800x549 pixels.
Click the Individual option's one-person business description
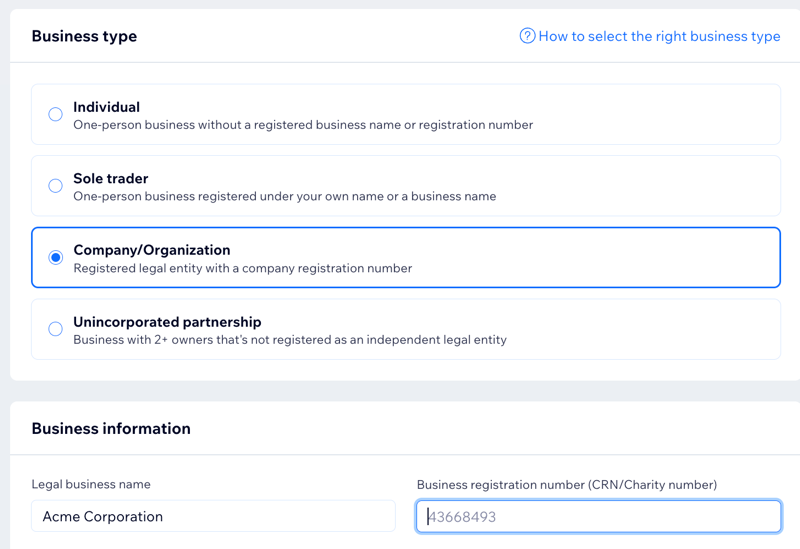click(302, 125)
